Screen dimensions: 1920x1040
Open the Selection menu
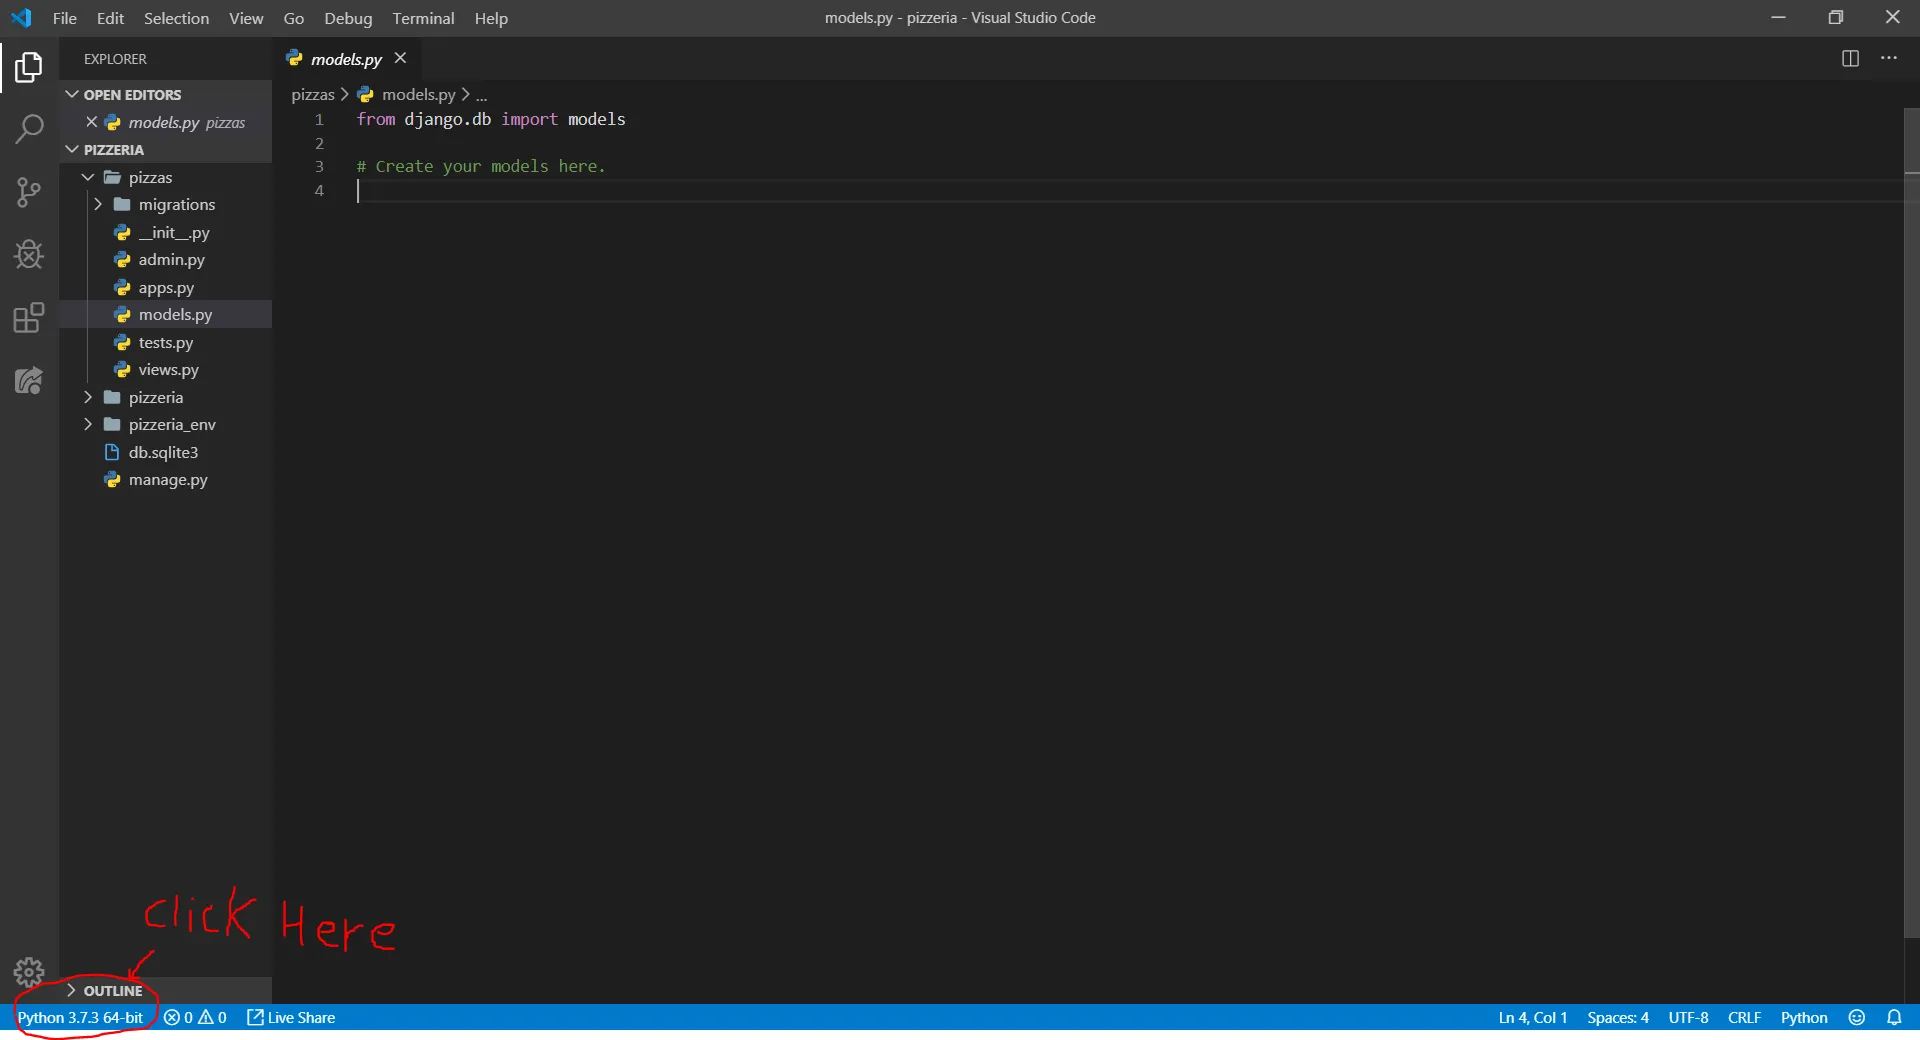(176, 18)
